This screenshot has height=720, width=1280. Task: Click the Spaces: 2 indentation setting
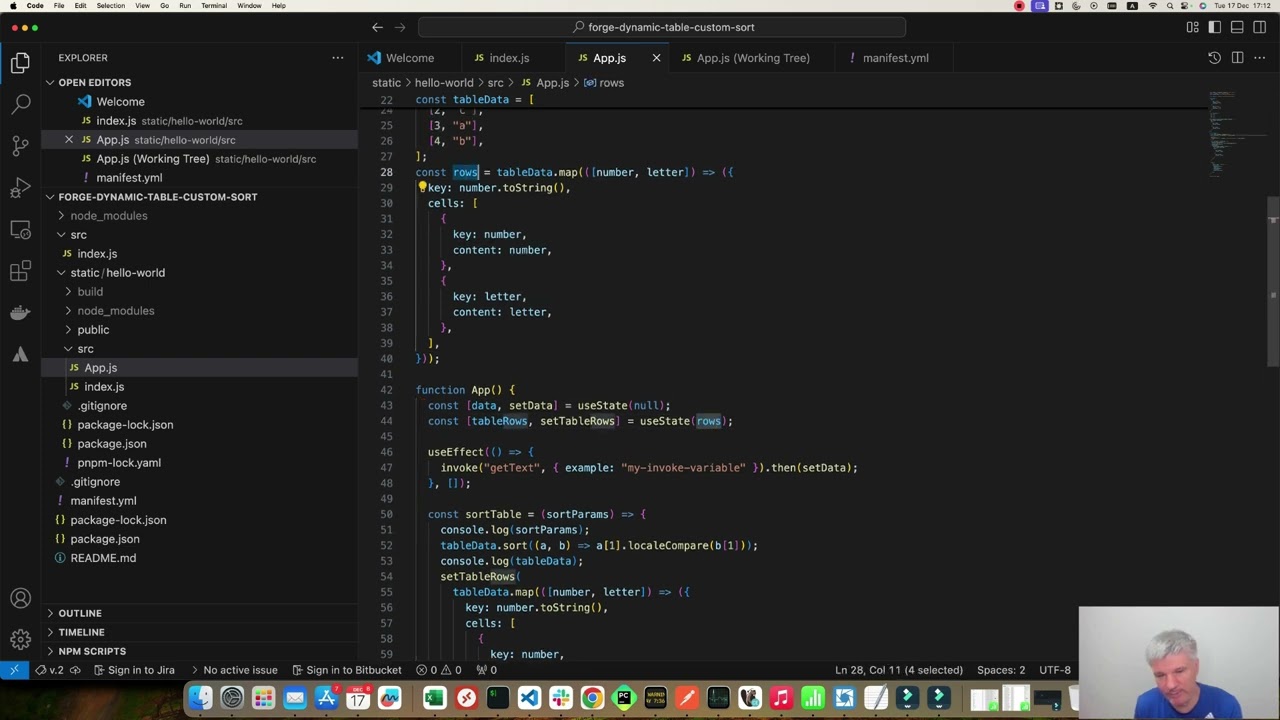(x=1001, y=670)
